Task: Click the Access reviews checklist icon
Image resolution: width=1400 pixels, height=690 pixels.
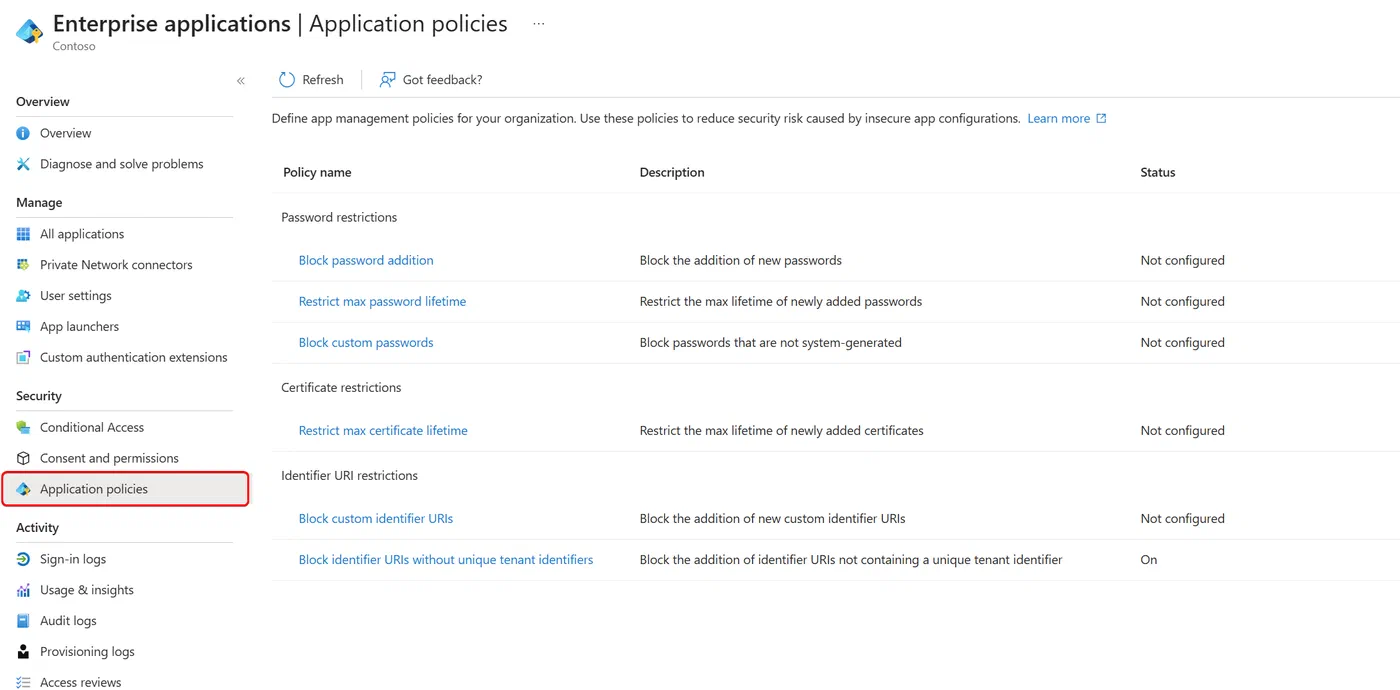Action: point(23,682)
